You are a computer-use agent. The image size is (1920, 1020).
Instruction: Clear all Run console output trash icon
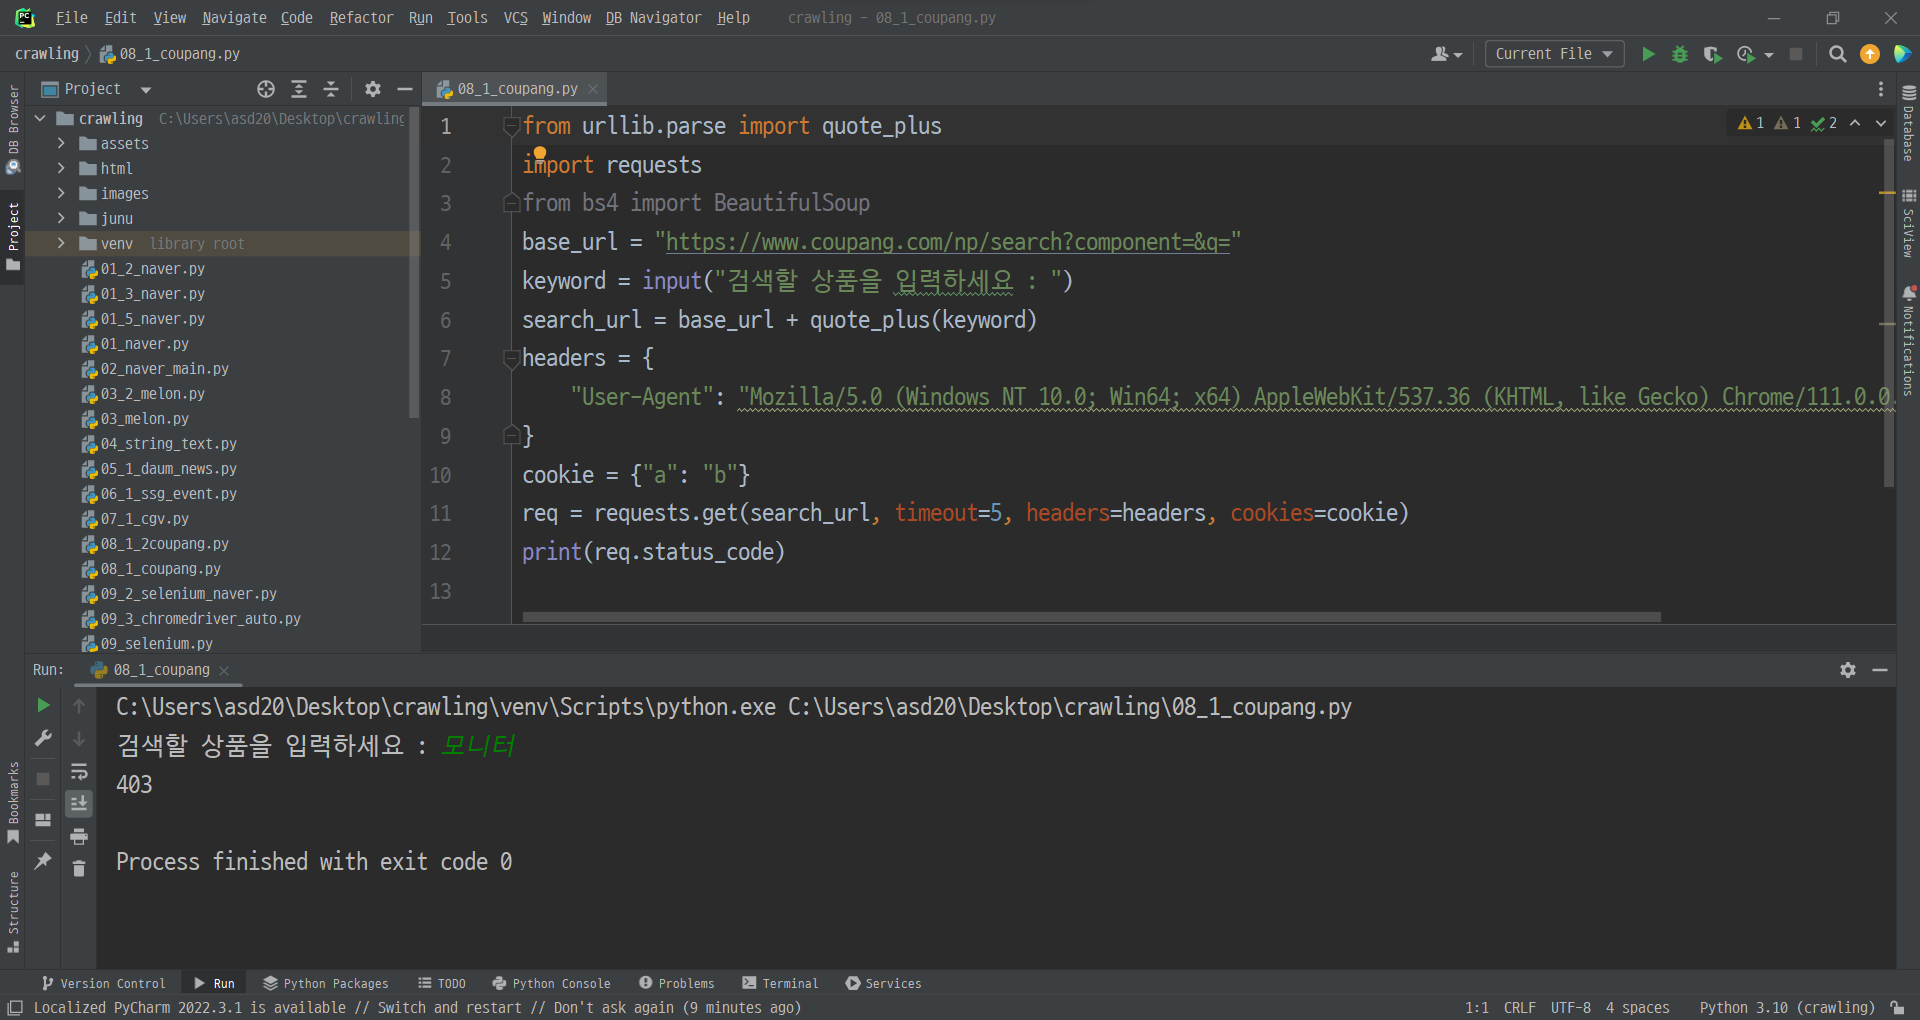(79, 869)
